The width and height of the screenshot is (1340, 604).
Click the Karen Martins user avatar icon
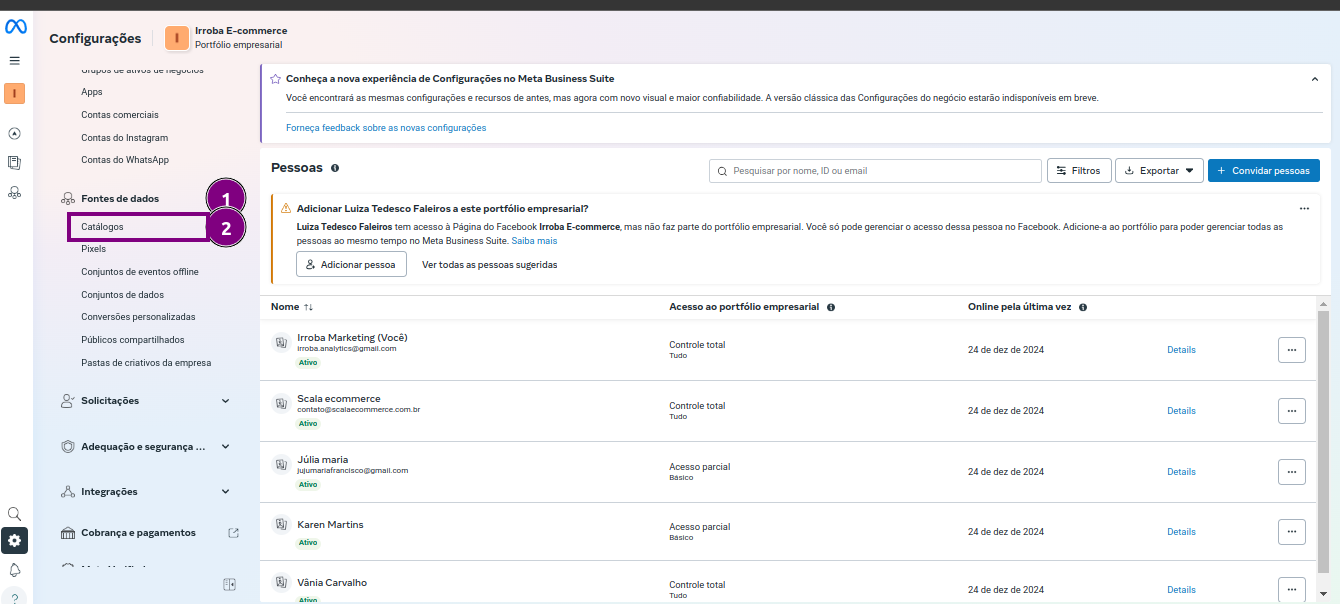click(281, 525)
